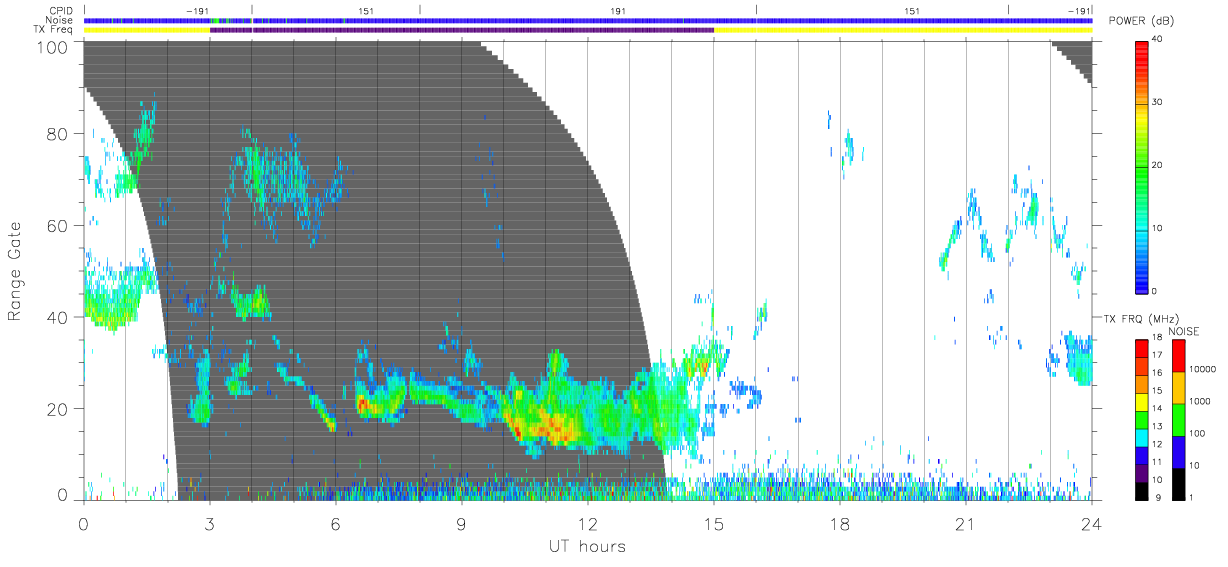The height and width of the screenshot is (567, 1228).
Task: Click the NOISE legend label "1000"
Action: click(1200, 402)
